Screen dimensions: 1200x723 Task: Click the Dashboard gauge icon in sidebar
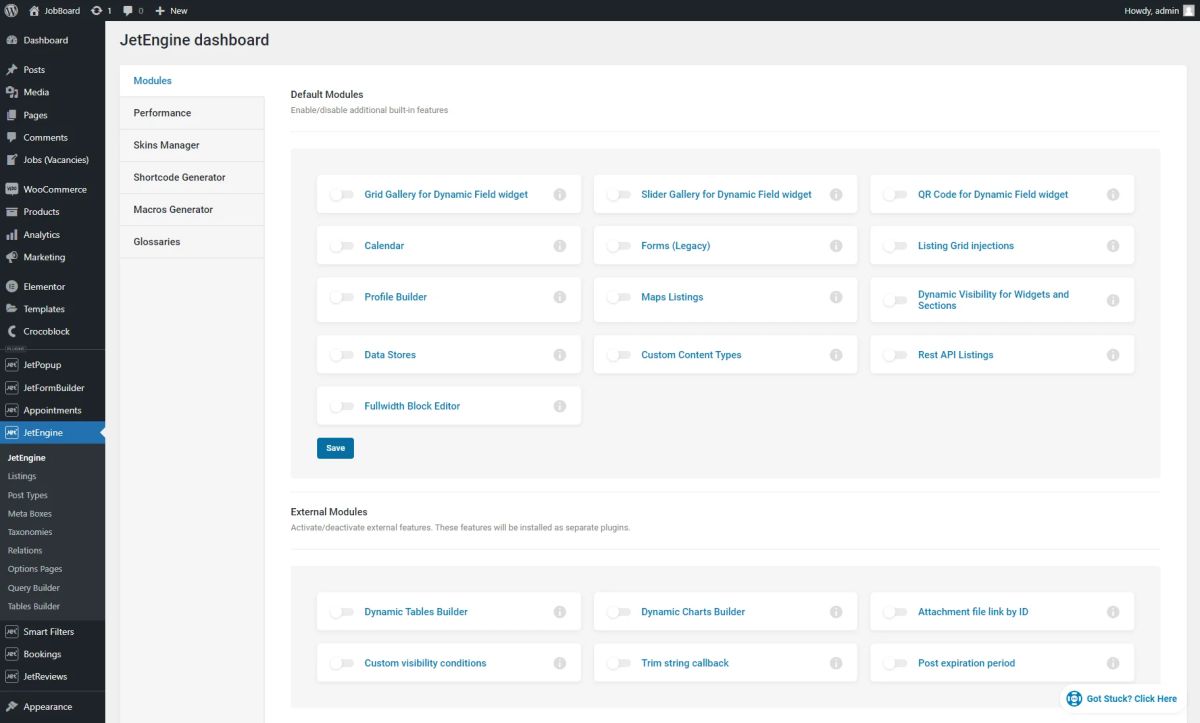click(x=11, y=40)
